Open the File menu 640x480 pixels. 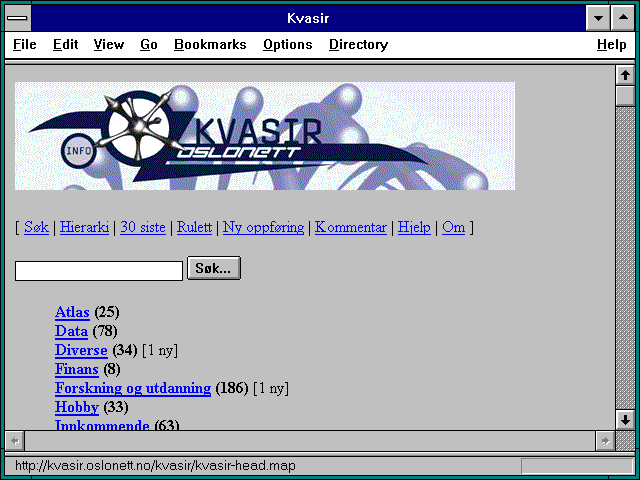24,44
